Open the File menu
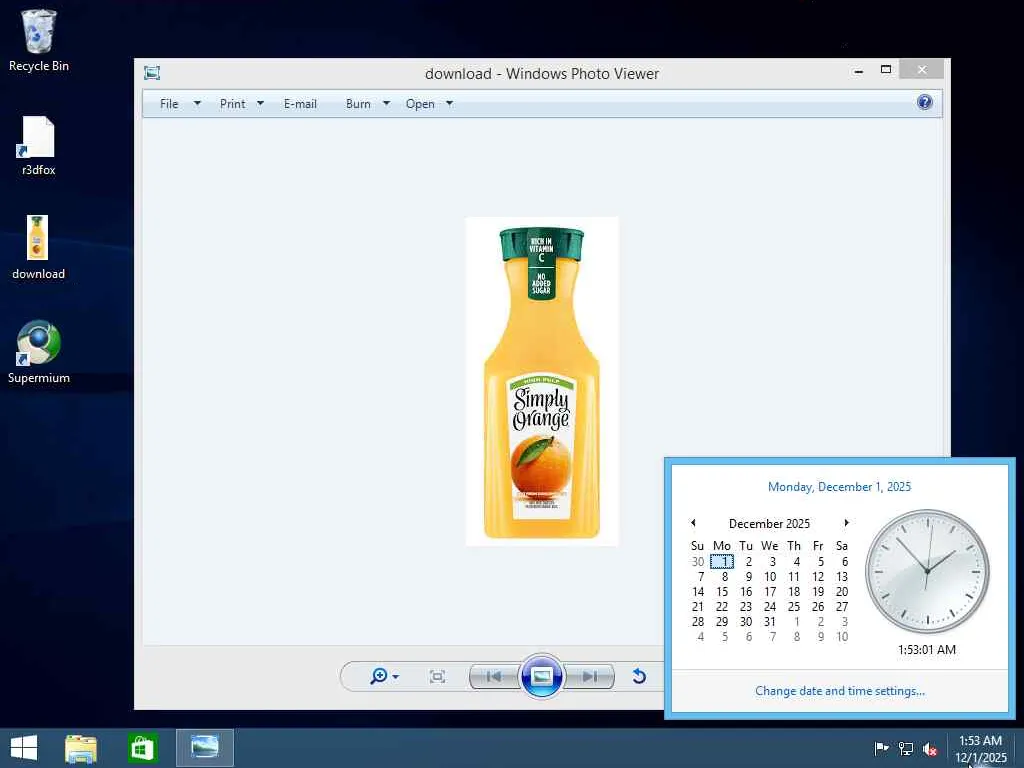Viewport: 1024px width, 768px height. pyautogui.click(x=168, y=104)
